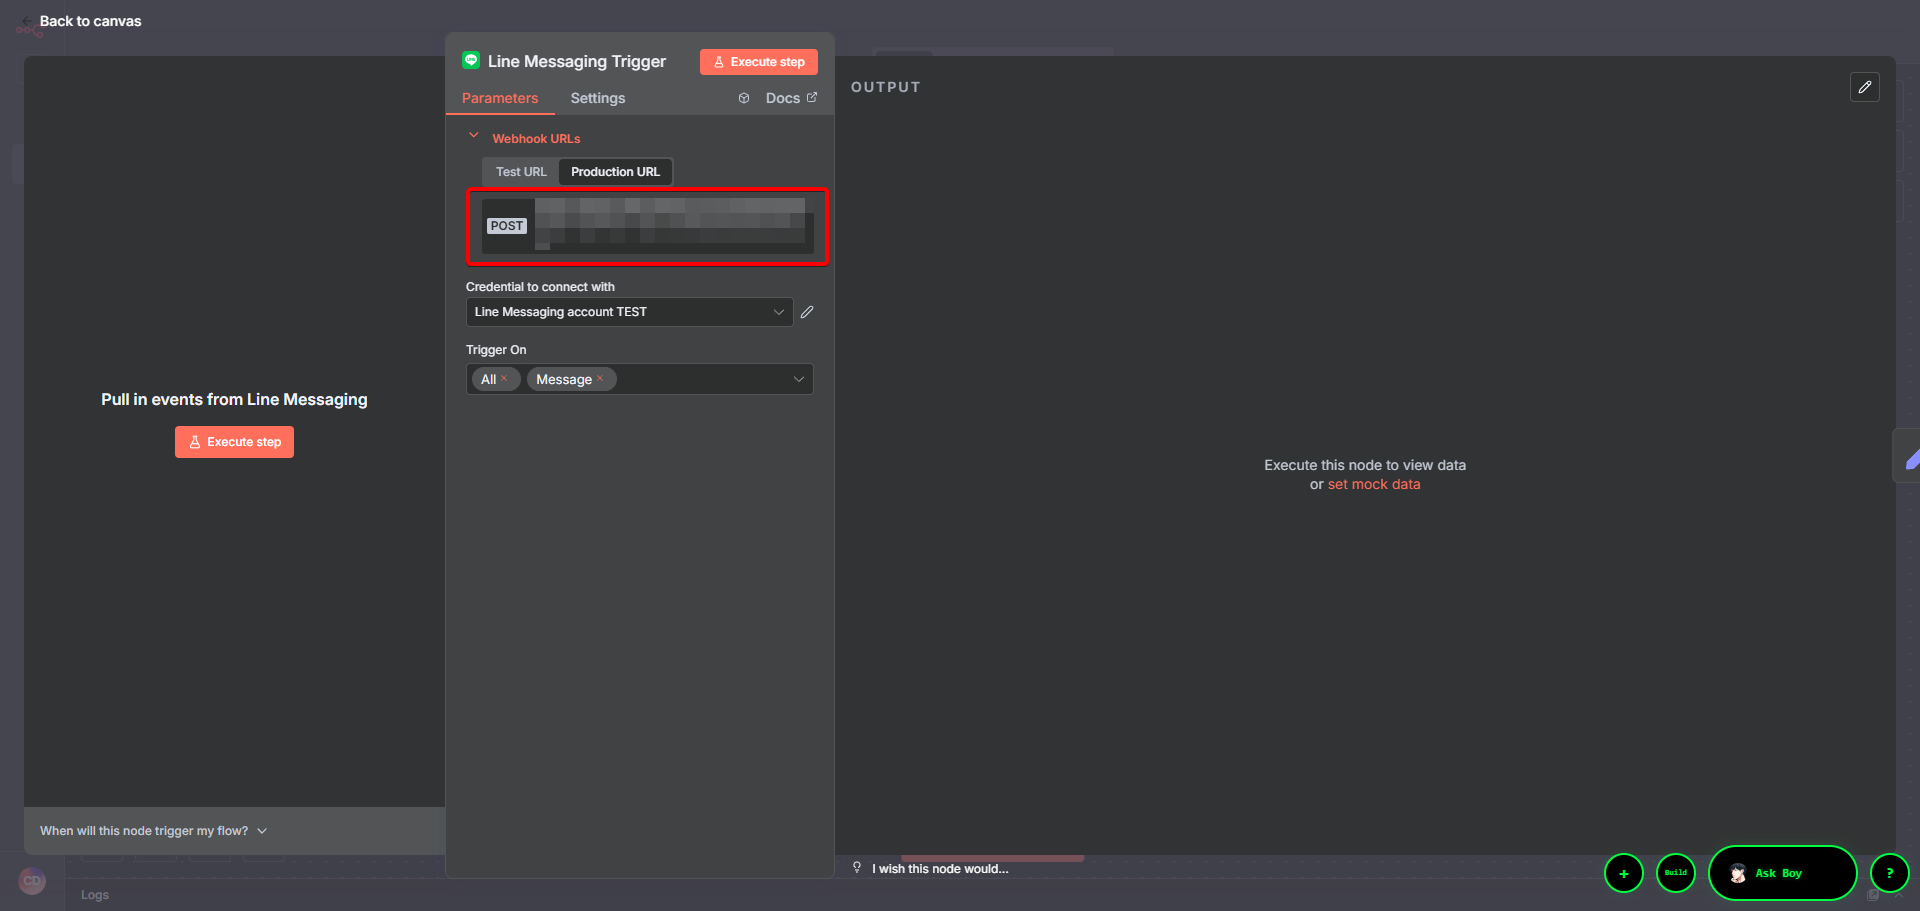Expand the Trigger On dropdown arrow
Image resolution: width=1920 pixels, height=911 pixels.
coord(798,379)
